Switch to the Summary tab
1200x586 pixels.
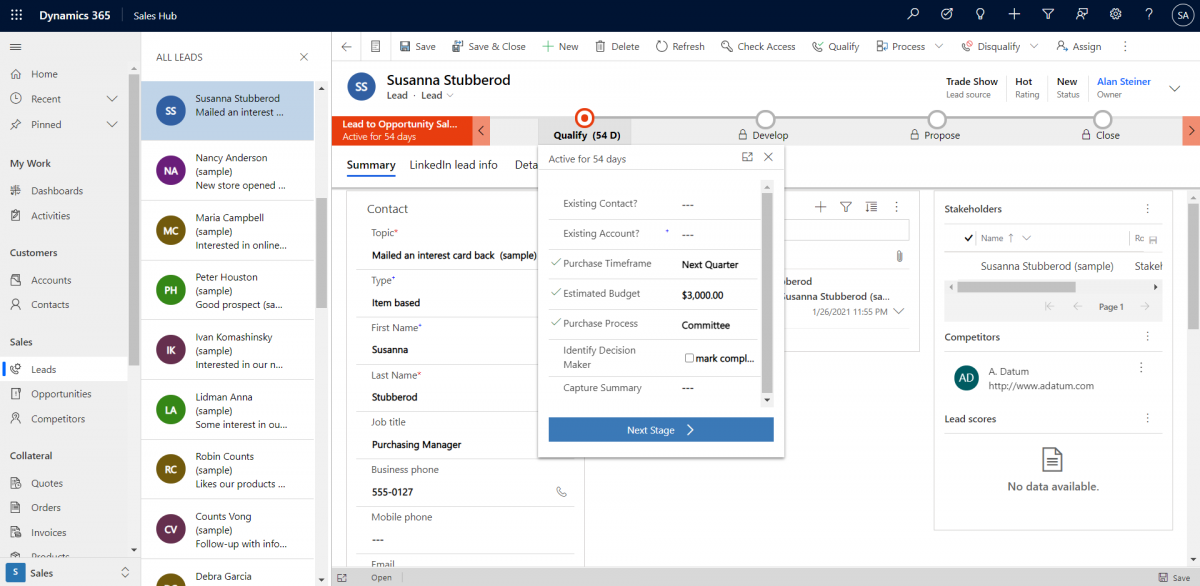pyautogui.click(x=371, y=165)
